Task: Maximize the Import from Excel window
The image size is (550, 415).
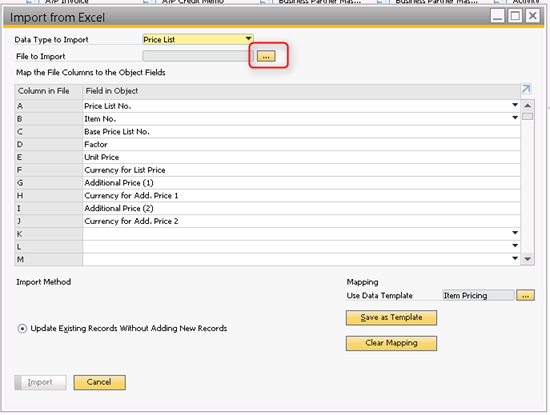Action: coord(515,16)
